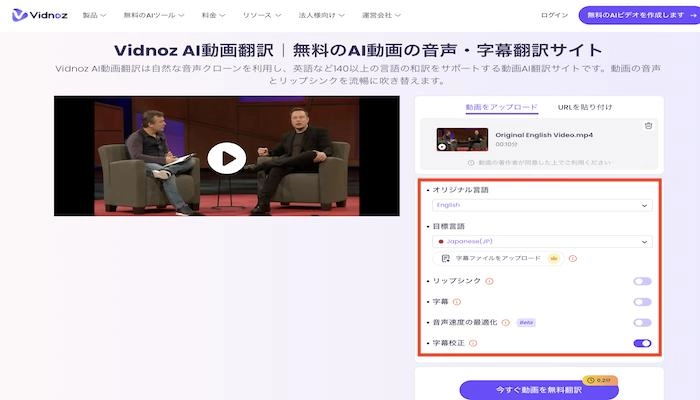Delete the uploaded Original English Video.mp4
Screen dimensions: 700x400
648,126
